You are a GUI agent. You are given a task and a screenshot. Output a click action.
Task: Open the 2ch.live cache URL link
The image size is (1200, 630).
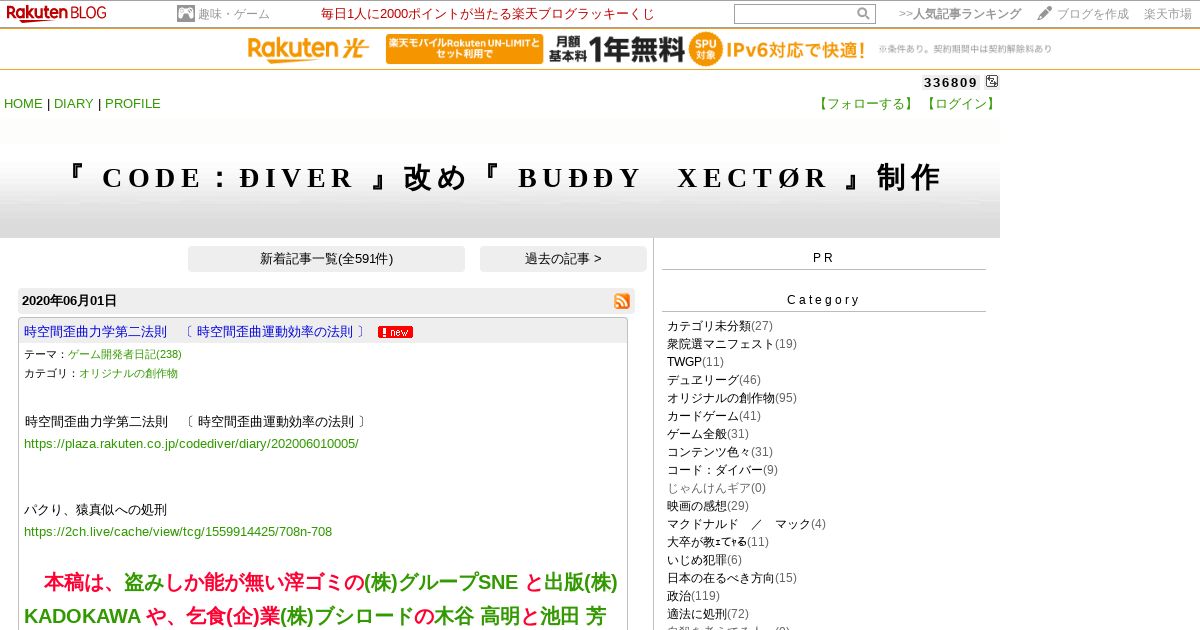click(178, 531)
